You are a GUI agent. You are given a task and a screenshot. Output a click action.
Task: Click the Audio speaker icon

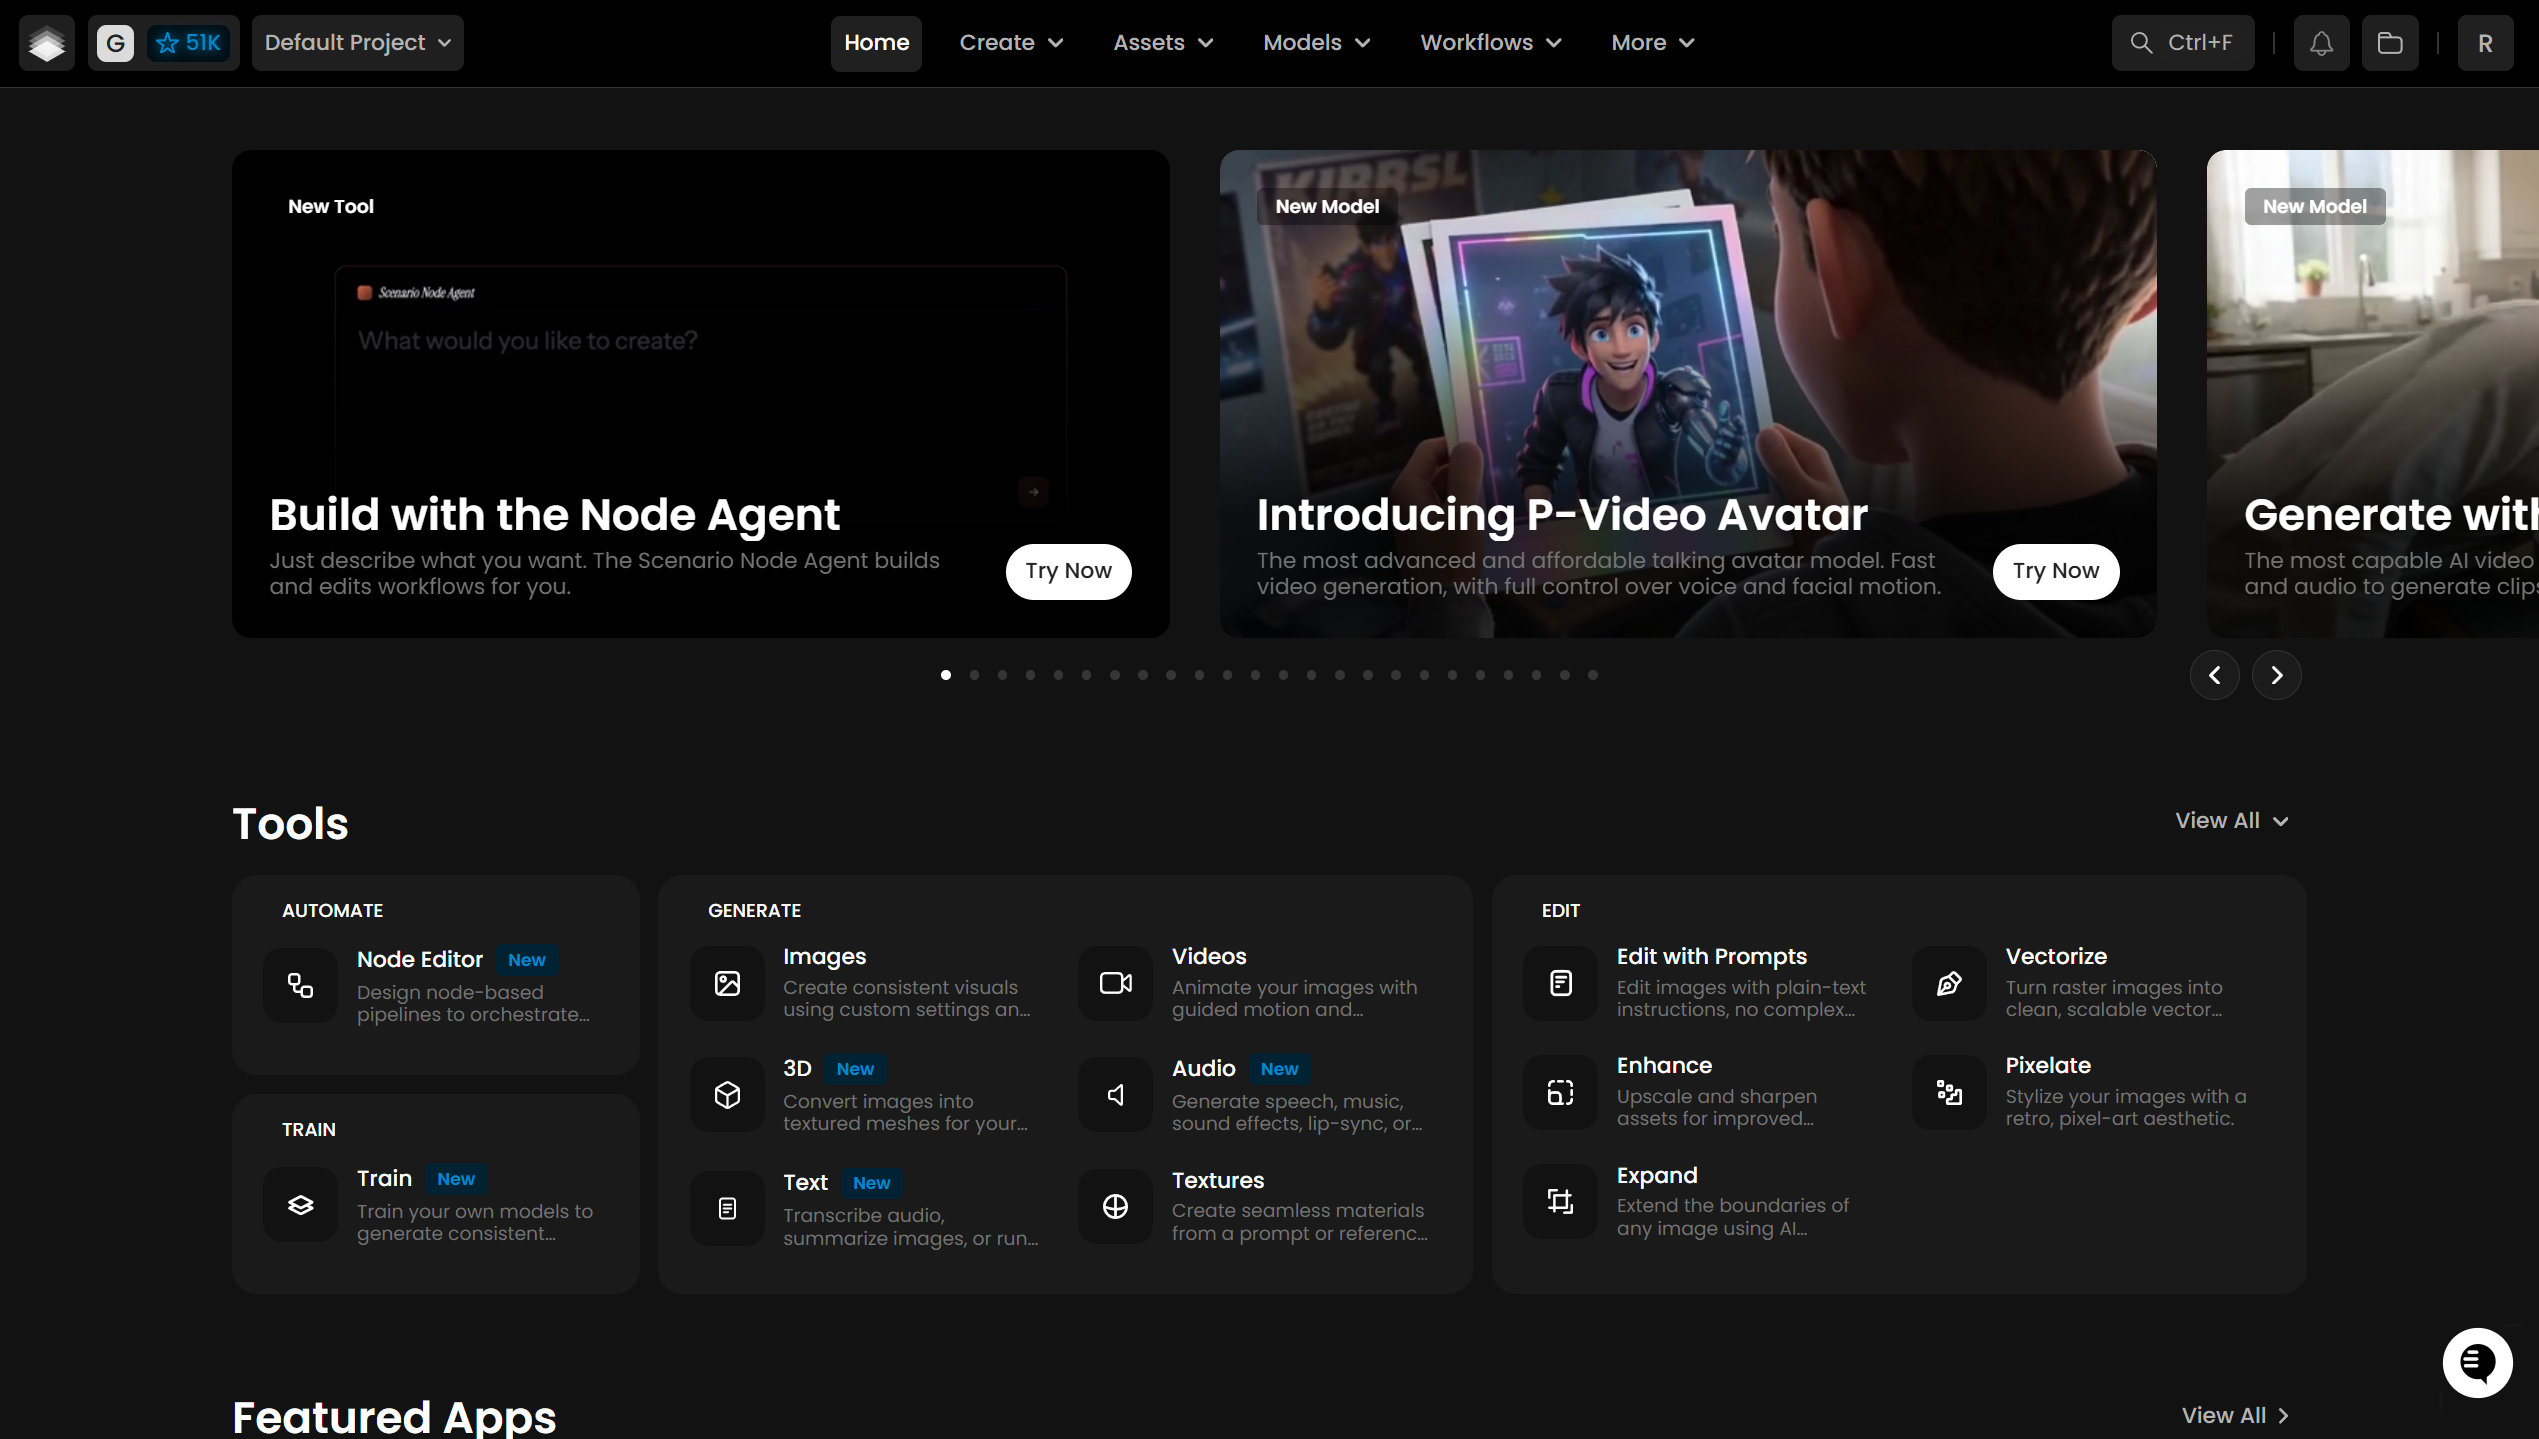tap(1115, 1095)
